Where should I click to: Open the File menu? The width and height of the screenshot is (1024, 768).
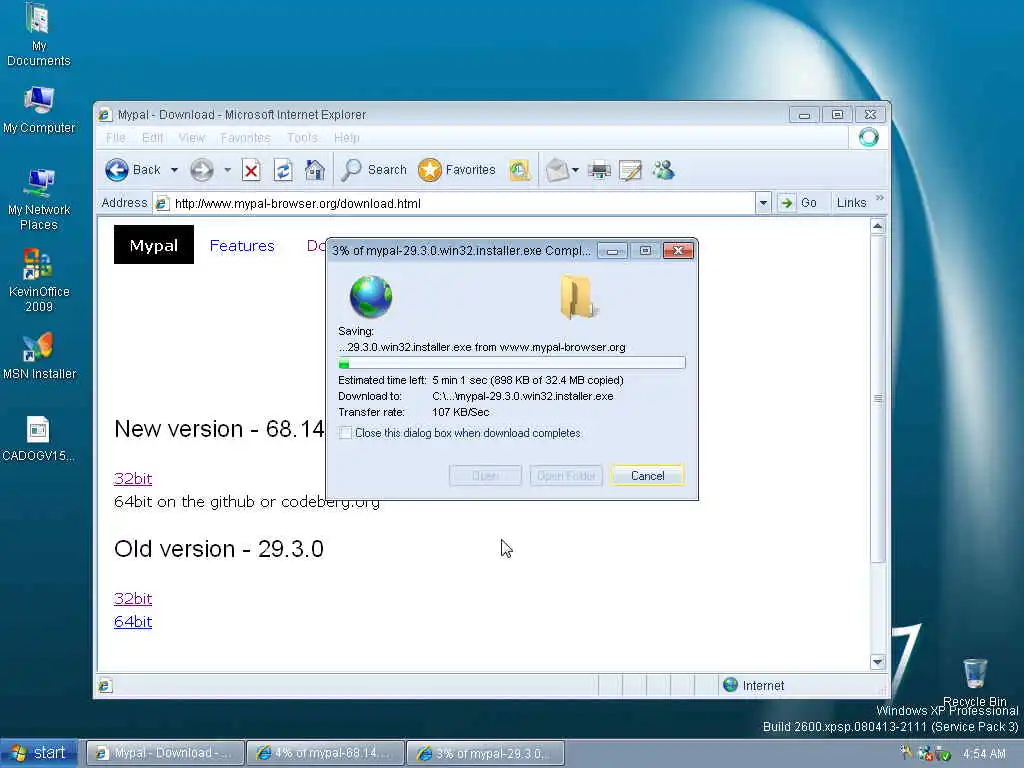tap(116, 138)
